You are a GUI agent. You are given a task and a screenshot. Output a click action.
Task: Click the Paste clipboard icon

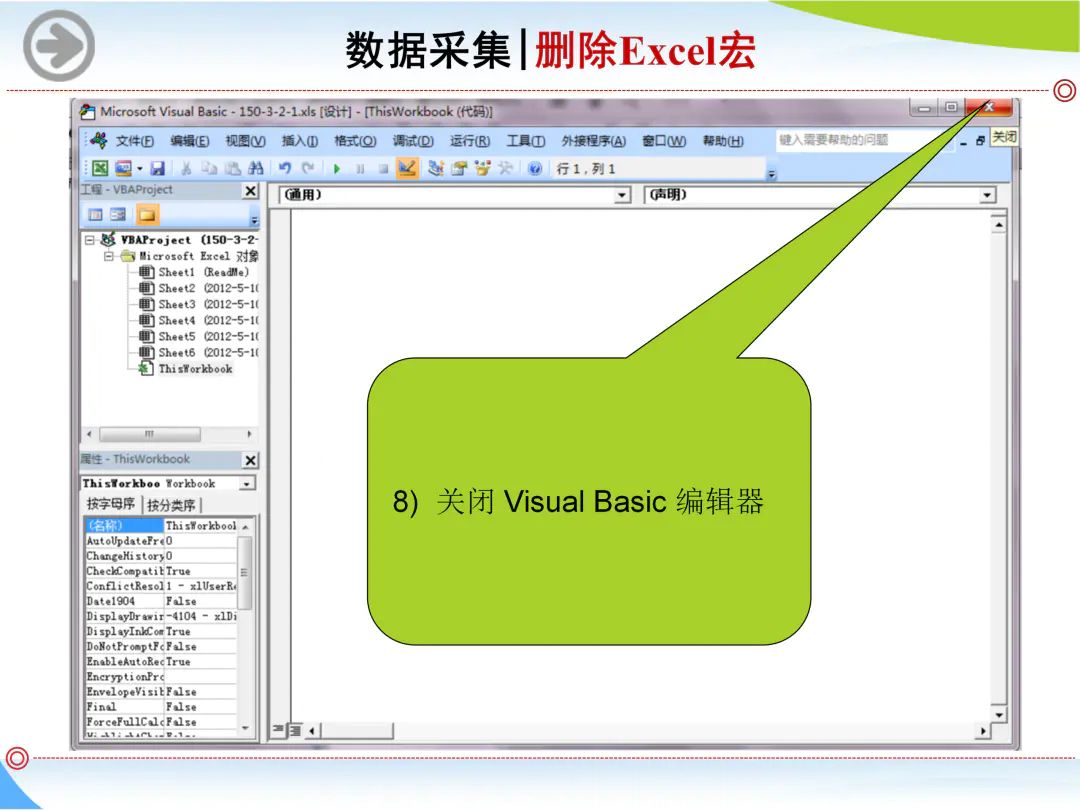(232, 168)
